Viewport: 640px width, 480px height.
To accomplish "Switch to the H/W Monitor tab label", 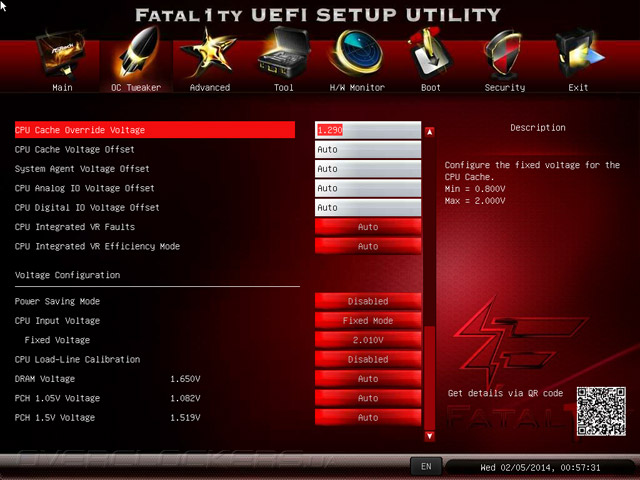I will pos(357,87).
